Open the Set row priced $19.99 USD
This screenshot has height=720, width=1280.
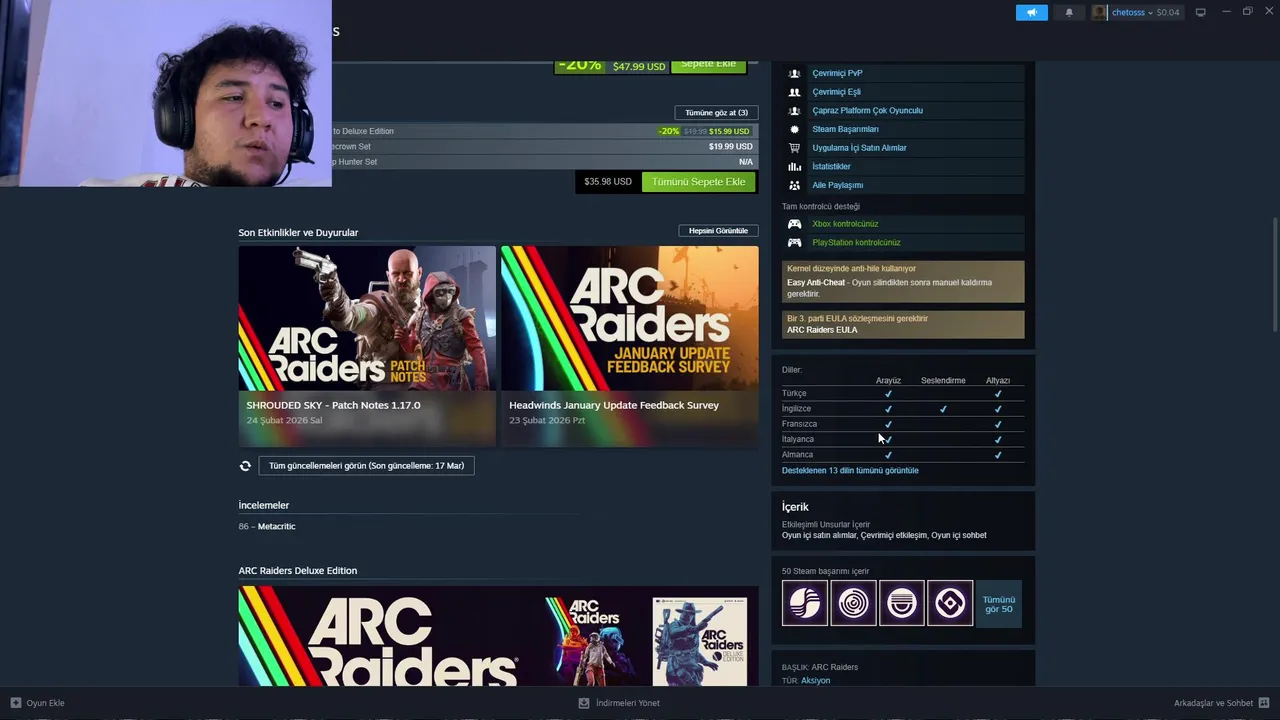[544, 147]
